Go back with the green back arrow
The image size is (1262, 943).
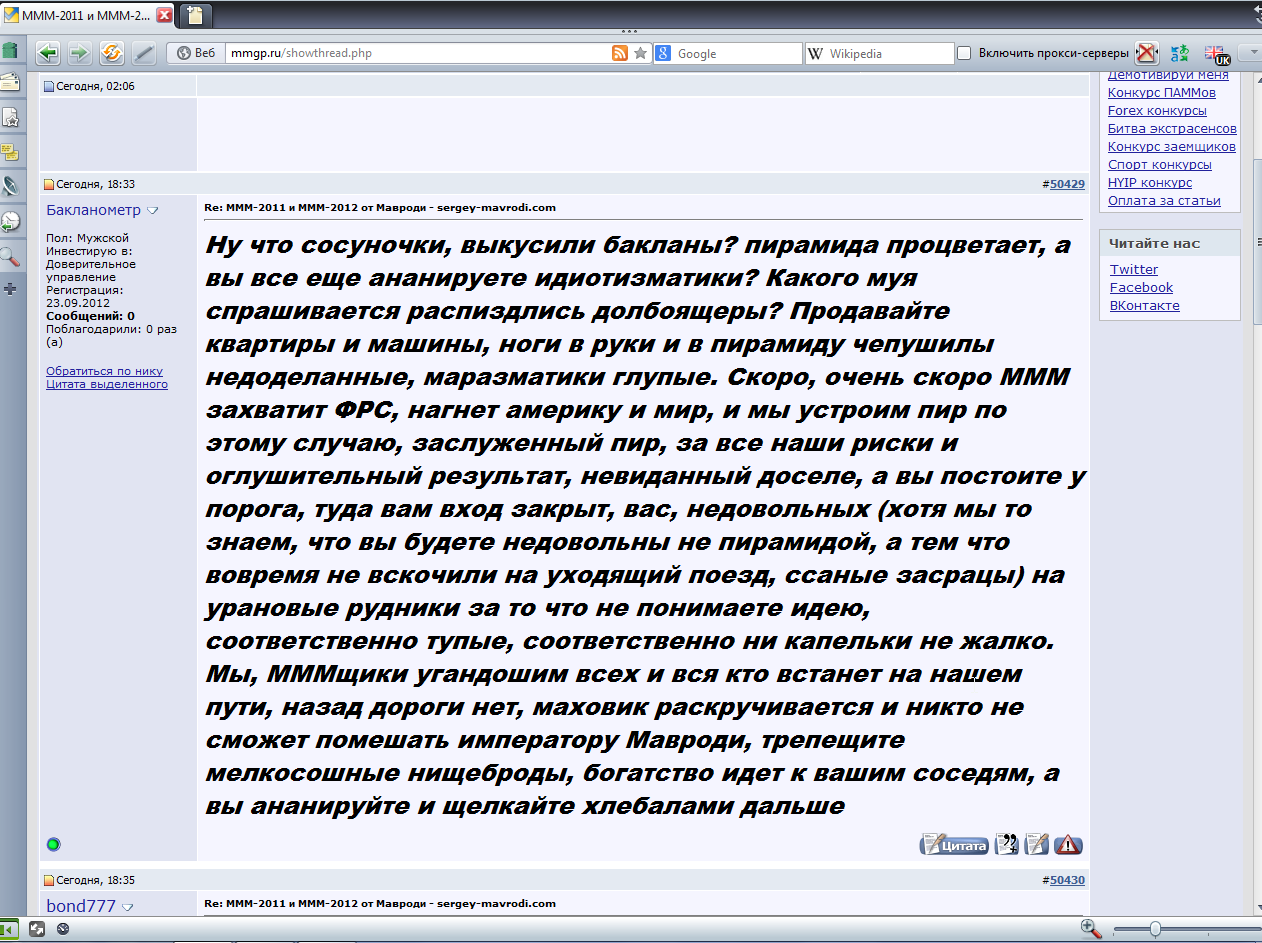(x=47, y=53)
